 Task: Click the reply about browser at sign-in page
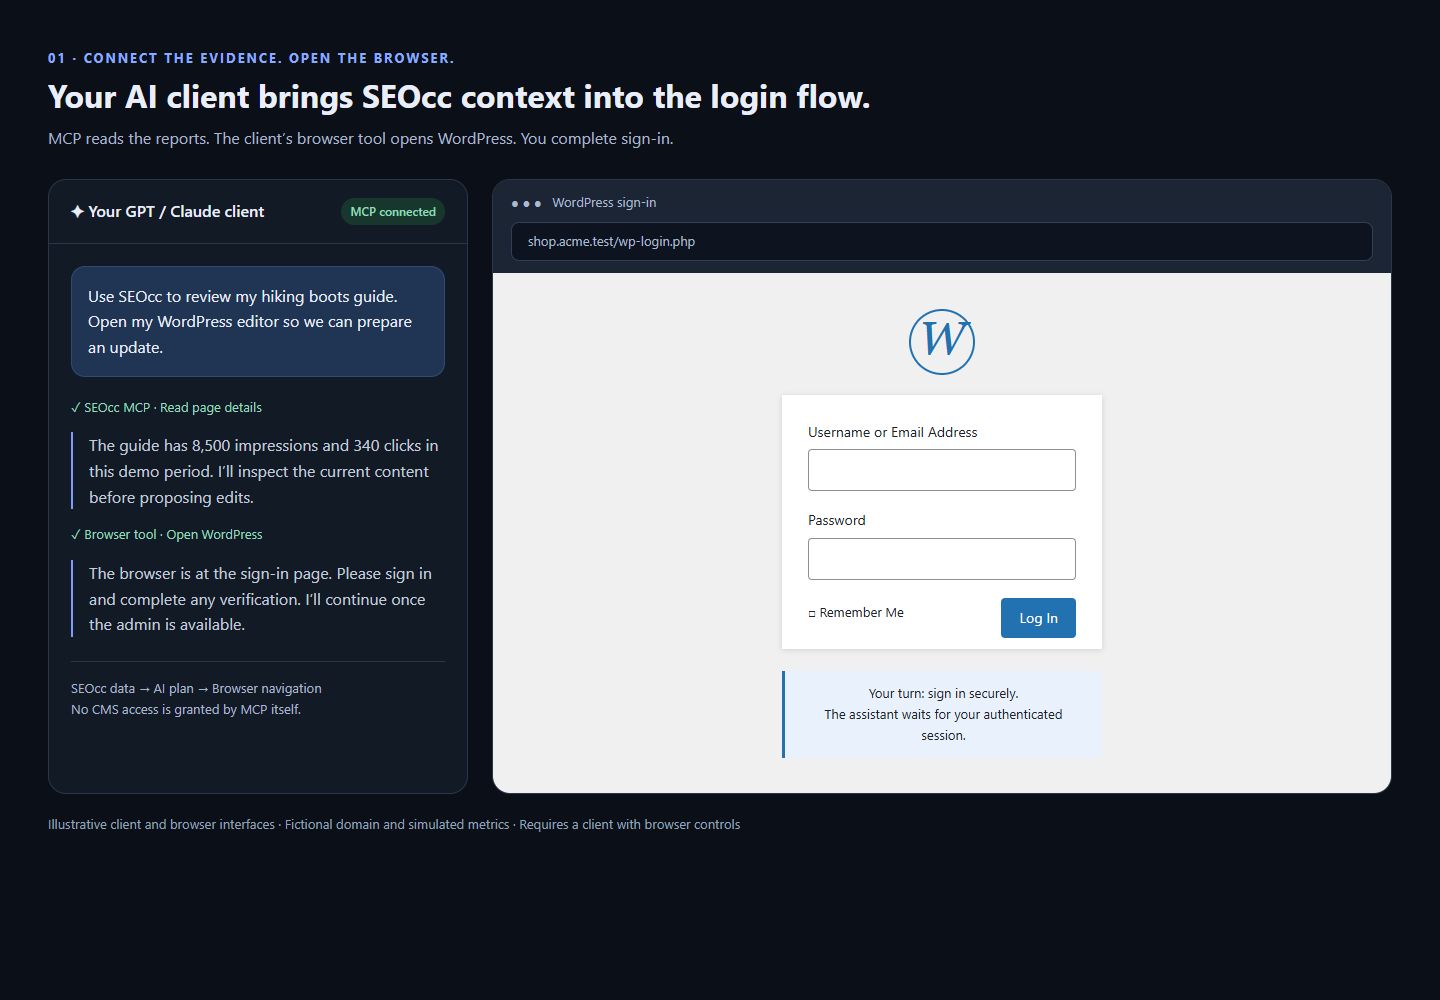point(260,599)
